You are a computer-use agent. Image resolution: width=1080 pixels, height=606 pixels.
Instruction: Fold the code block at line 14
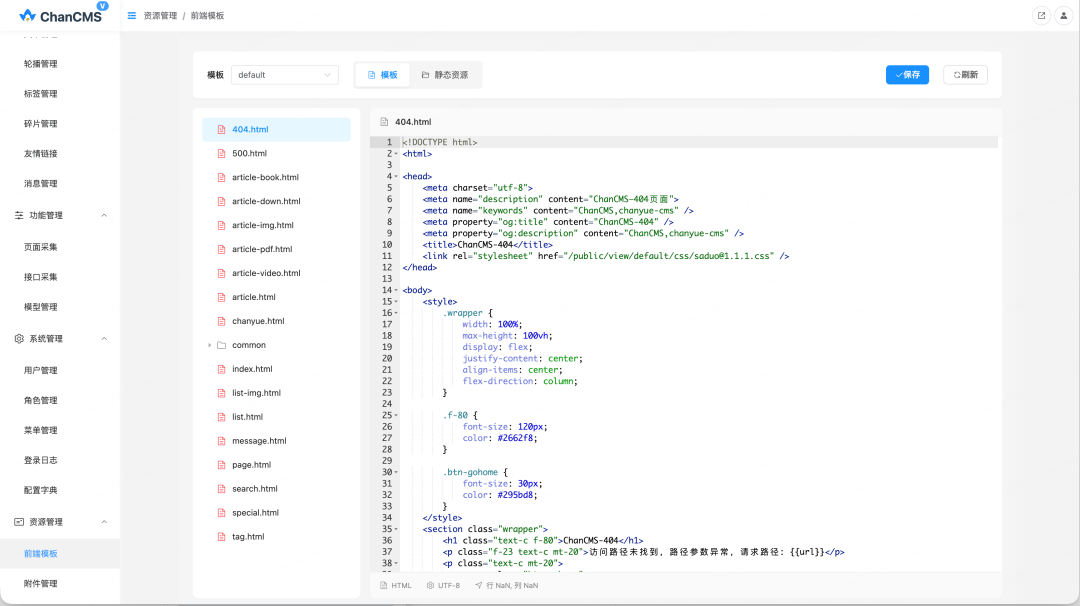[x=397, y=290]
